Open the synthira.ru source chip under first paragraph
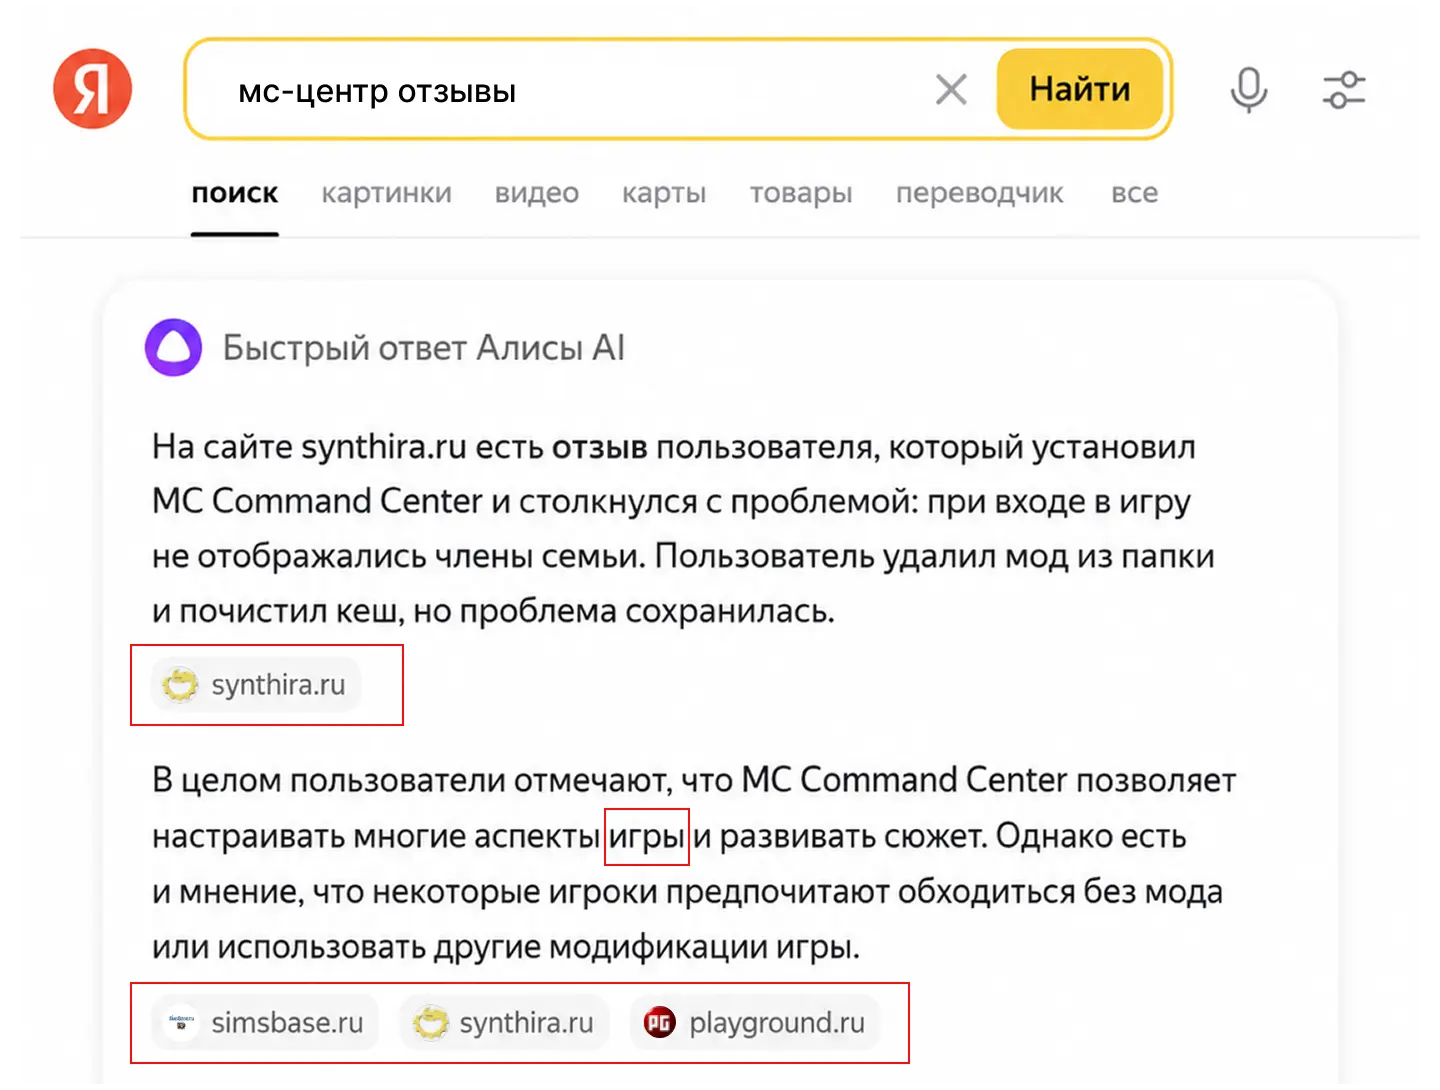1440x1090 pixels. (x=257, y=685)
